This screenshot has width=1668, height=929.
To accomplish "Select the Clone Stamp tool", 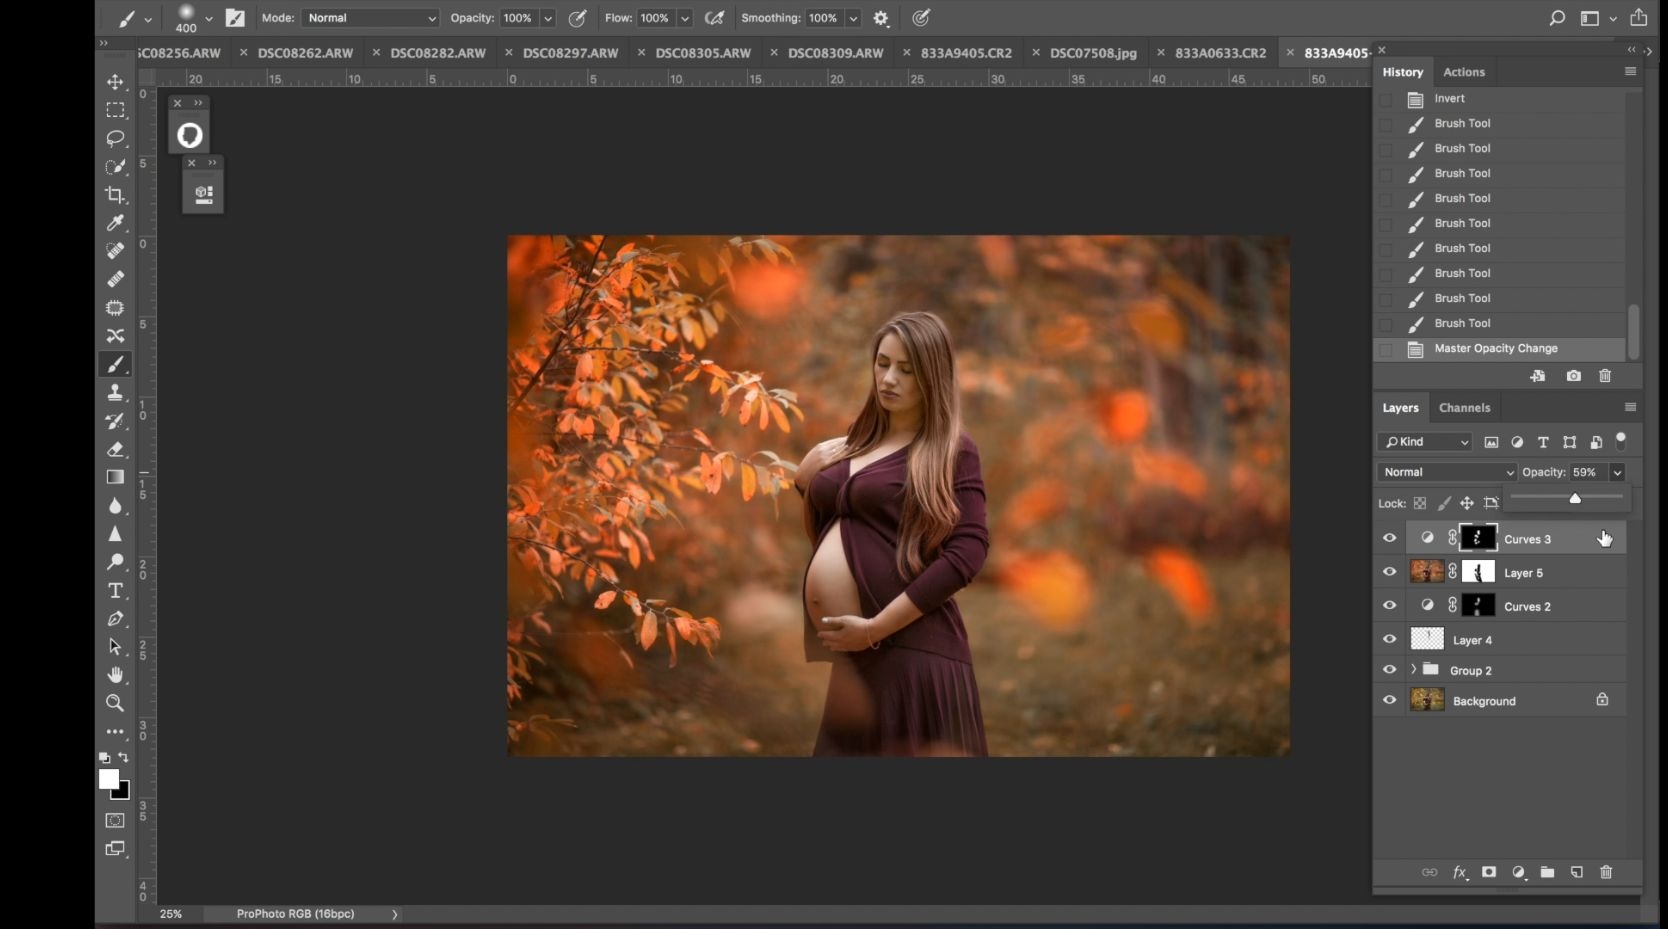I will [116, 392].
